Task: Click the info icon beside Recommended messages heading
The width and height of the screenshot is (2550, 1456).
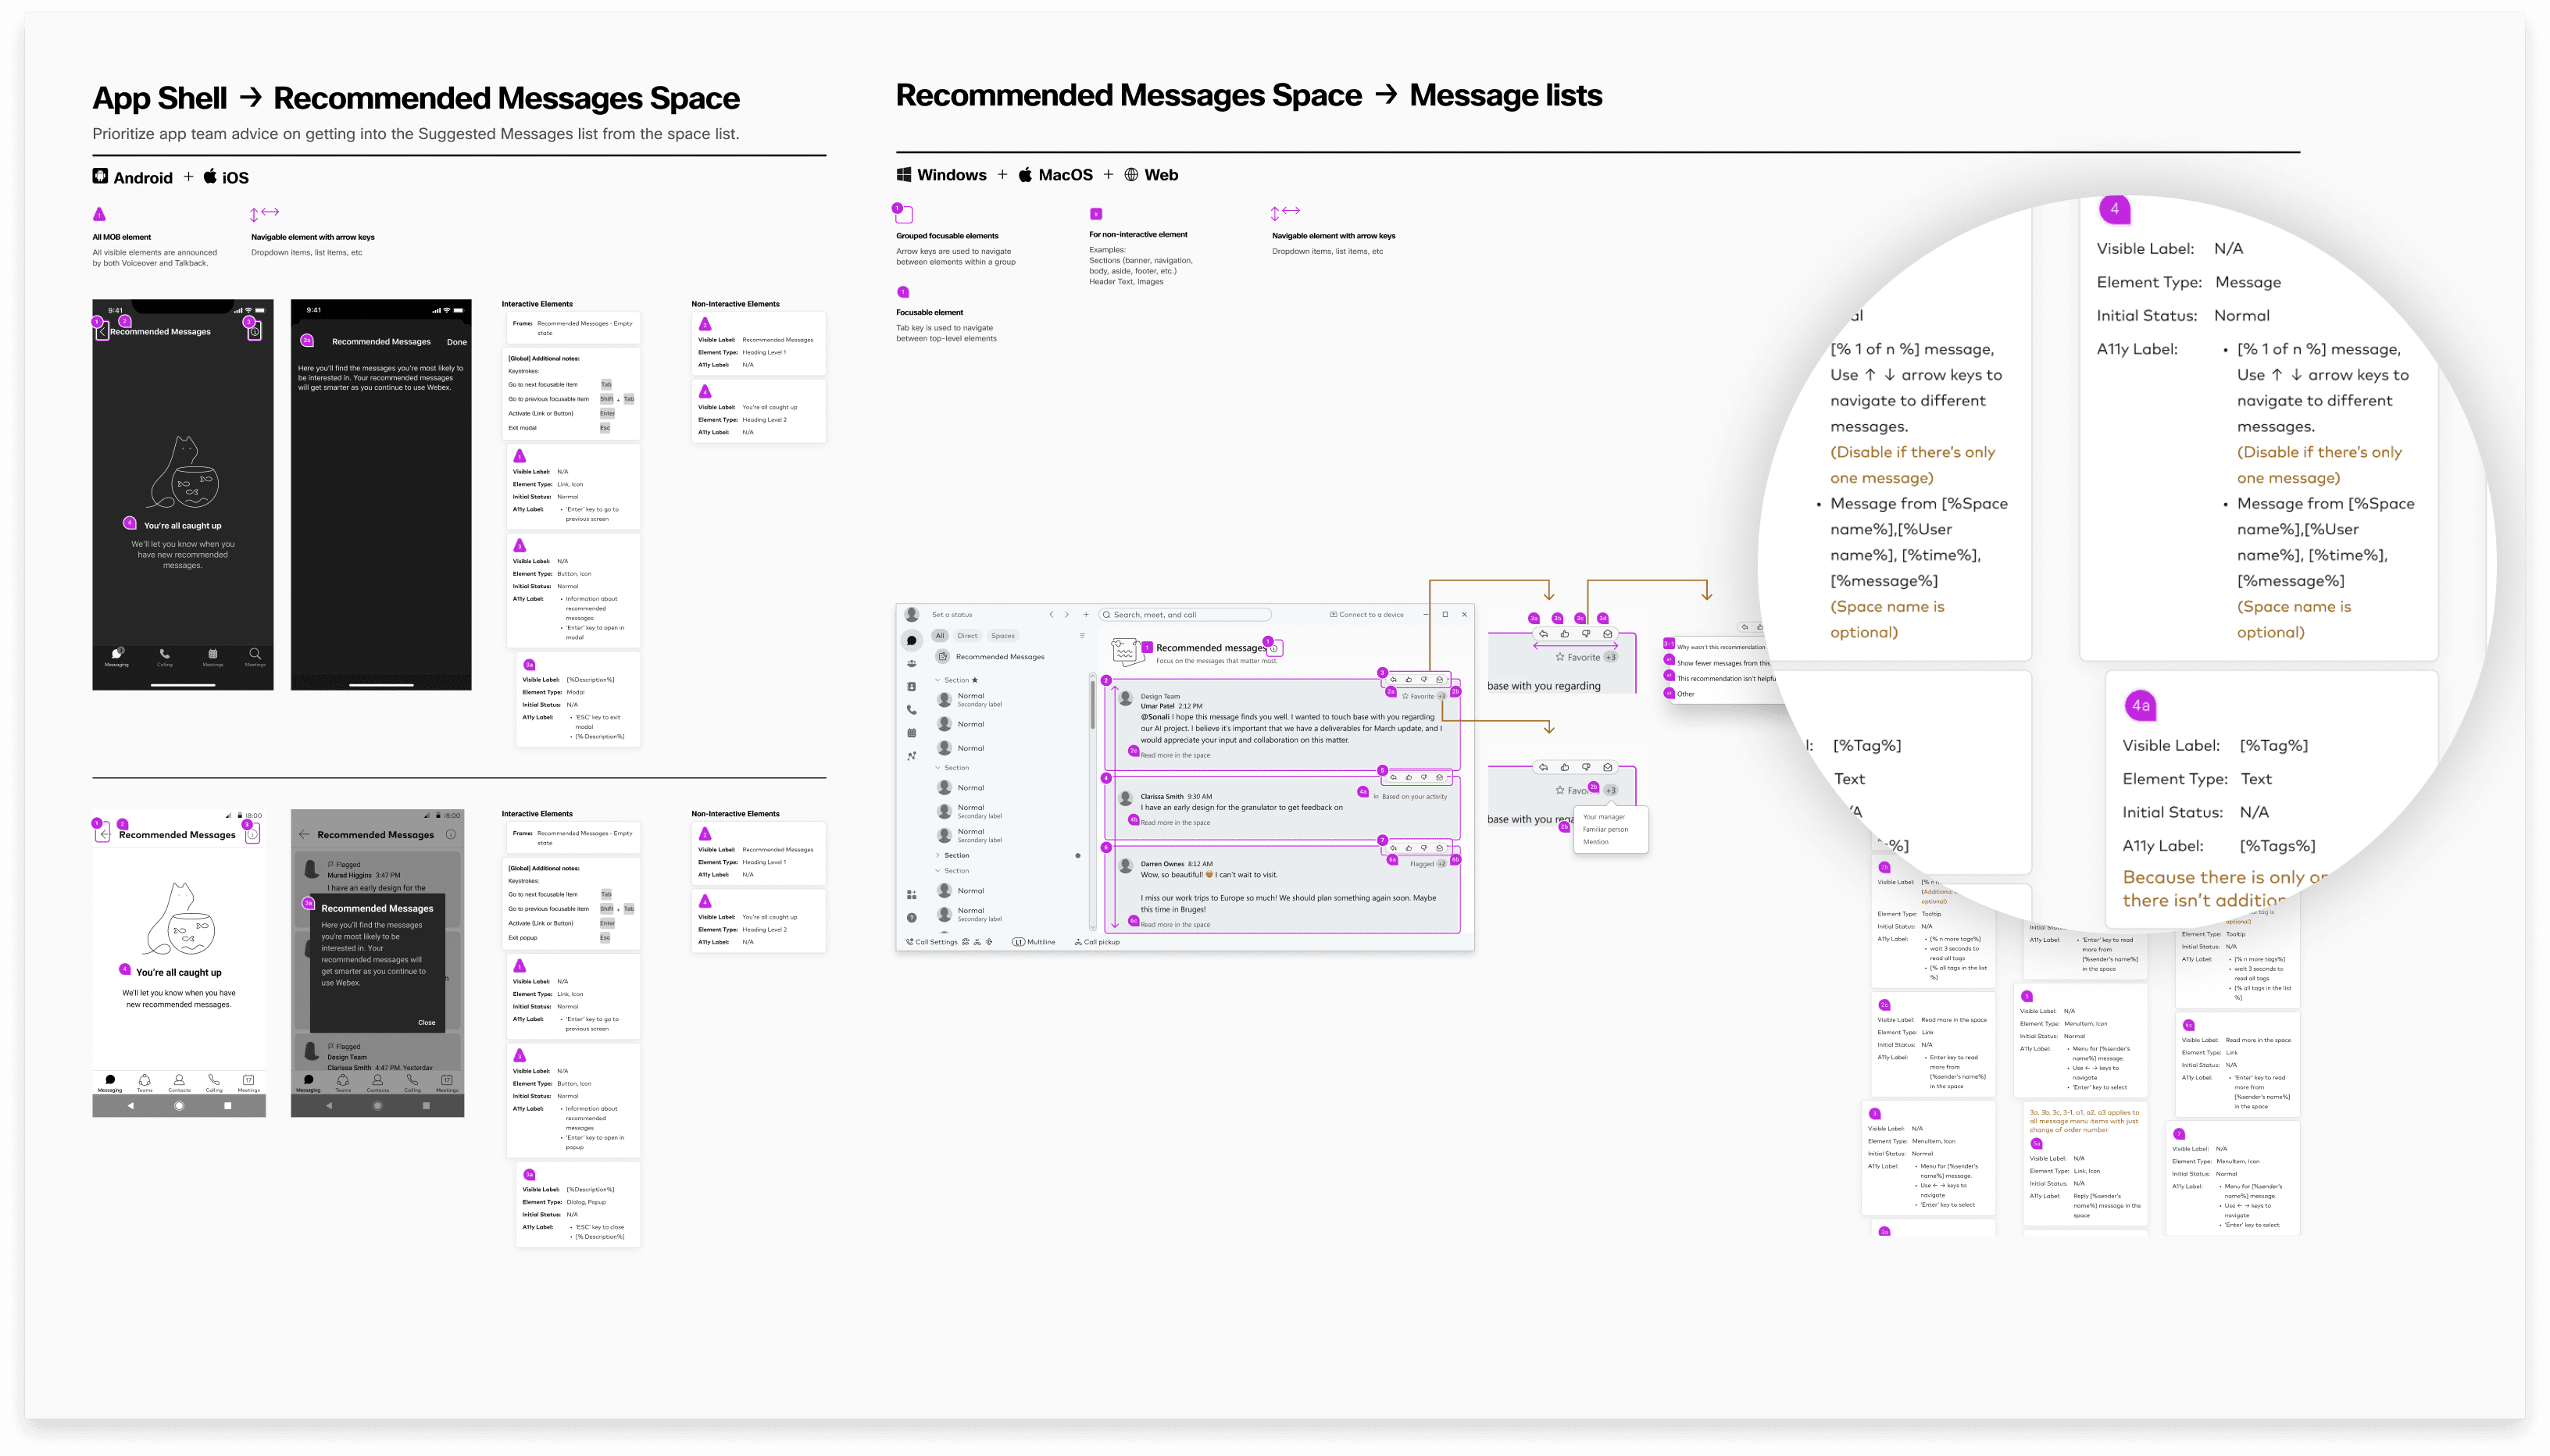Action: click(x=1274, y=649)
